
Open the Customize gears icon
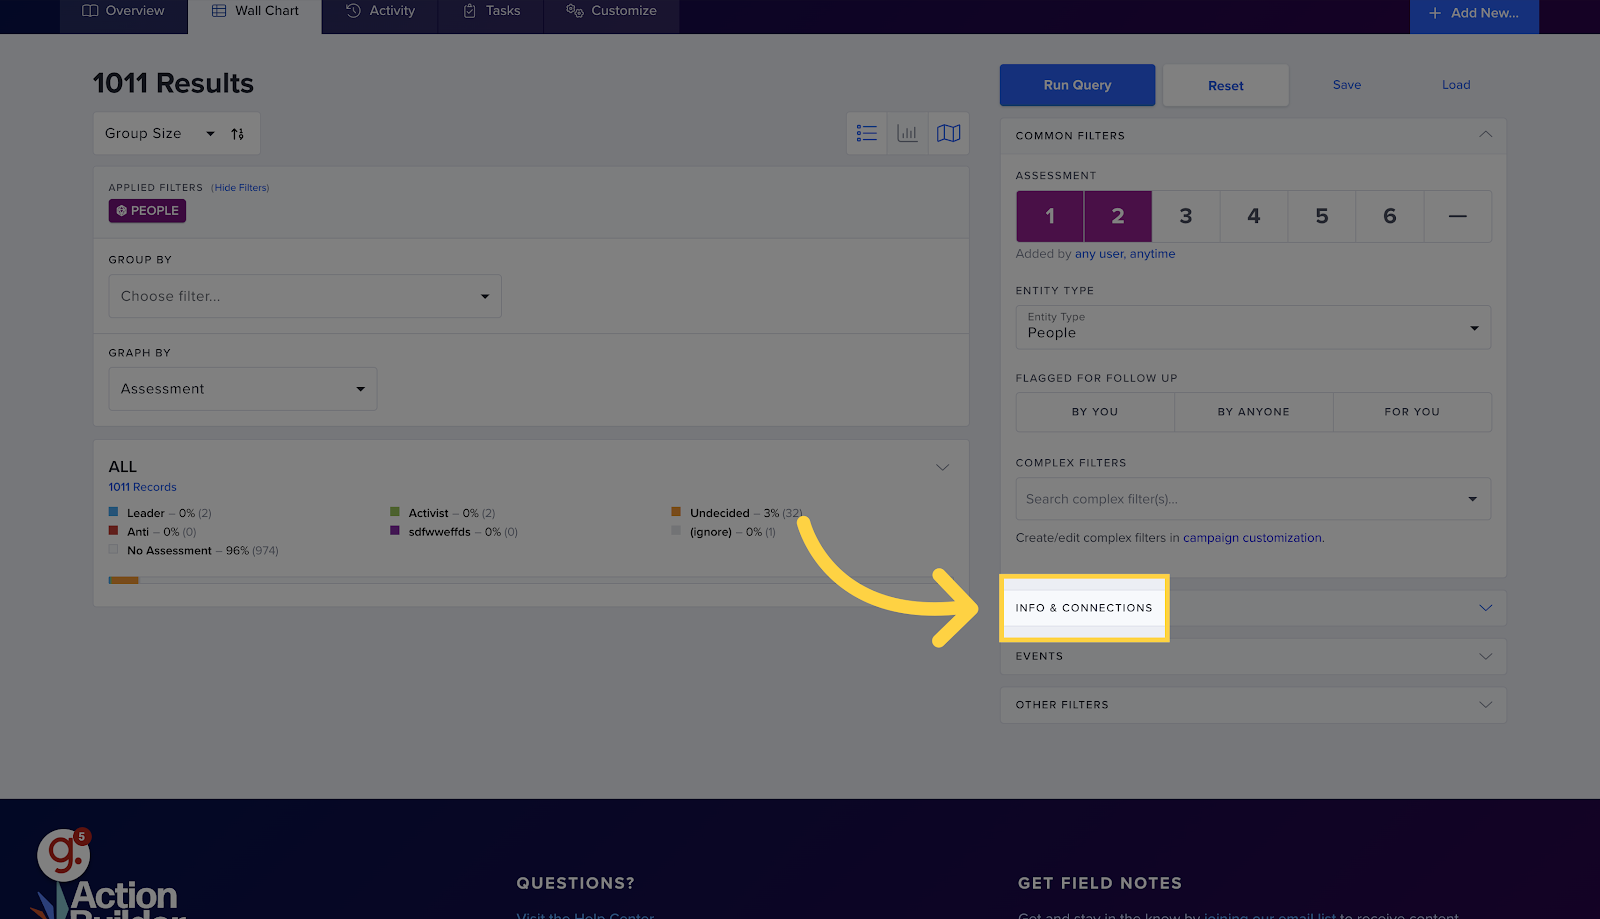point(573,10)
